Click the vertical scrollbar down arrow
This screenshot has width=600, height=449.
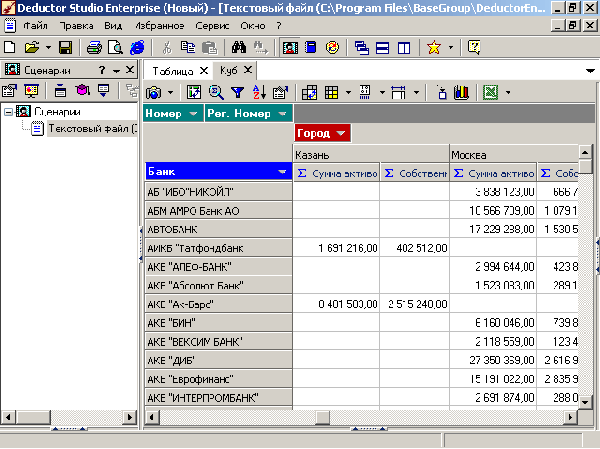click(586, 400)
